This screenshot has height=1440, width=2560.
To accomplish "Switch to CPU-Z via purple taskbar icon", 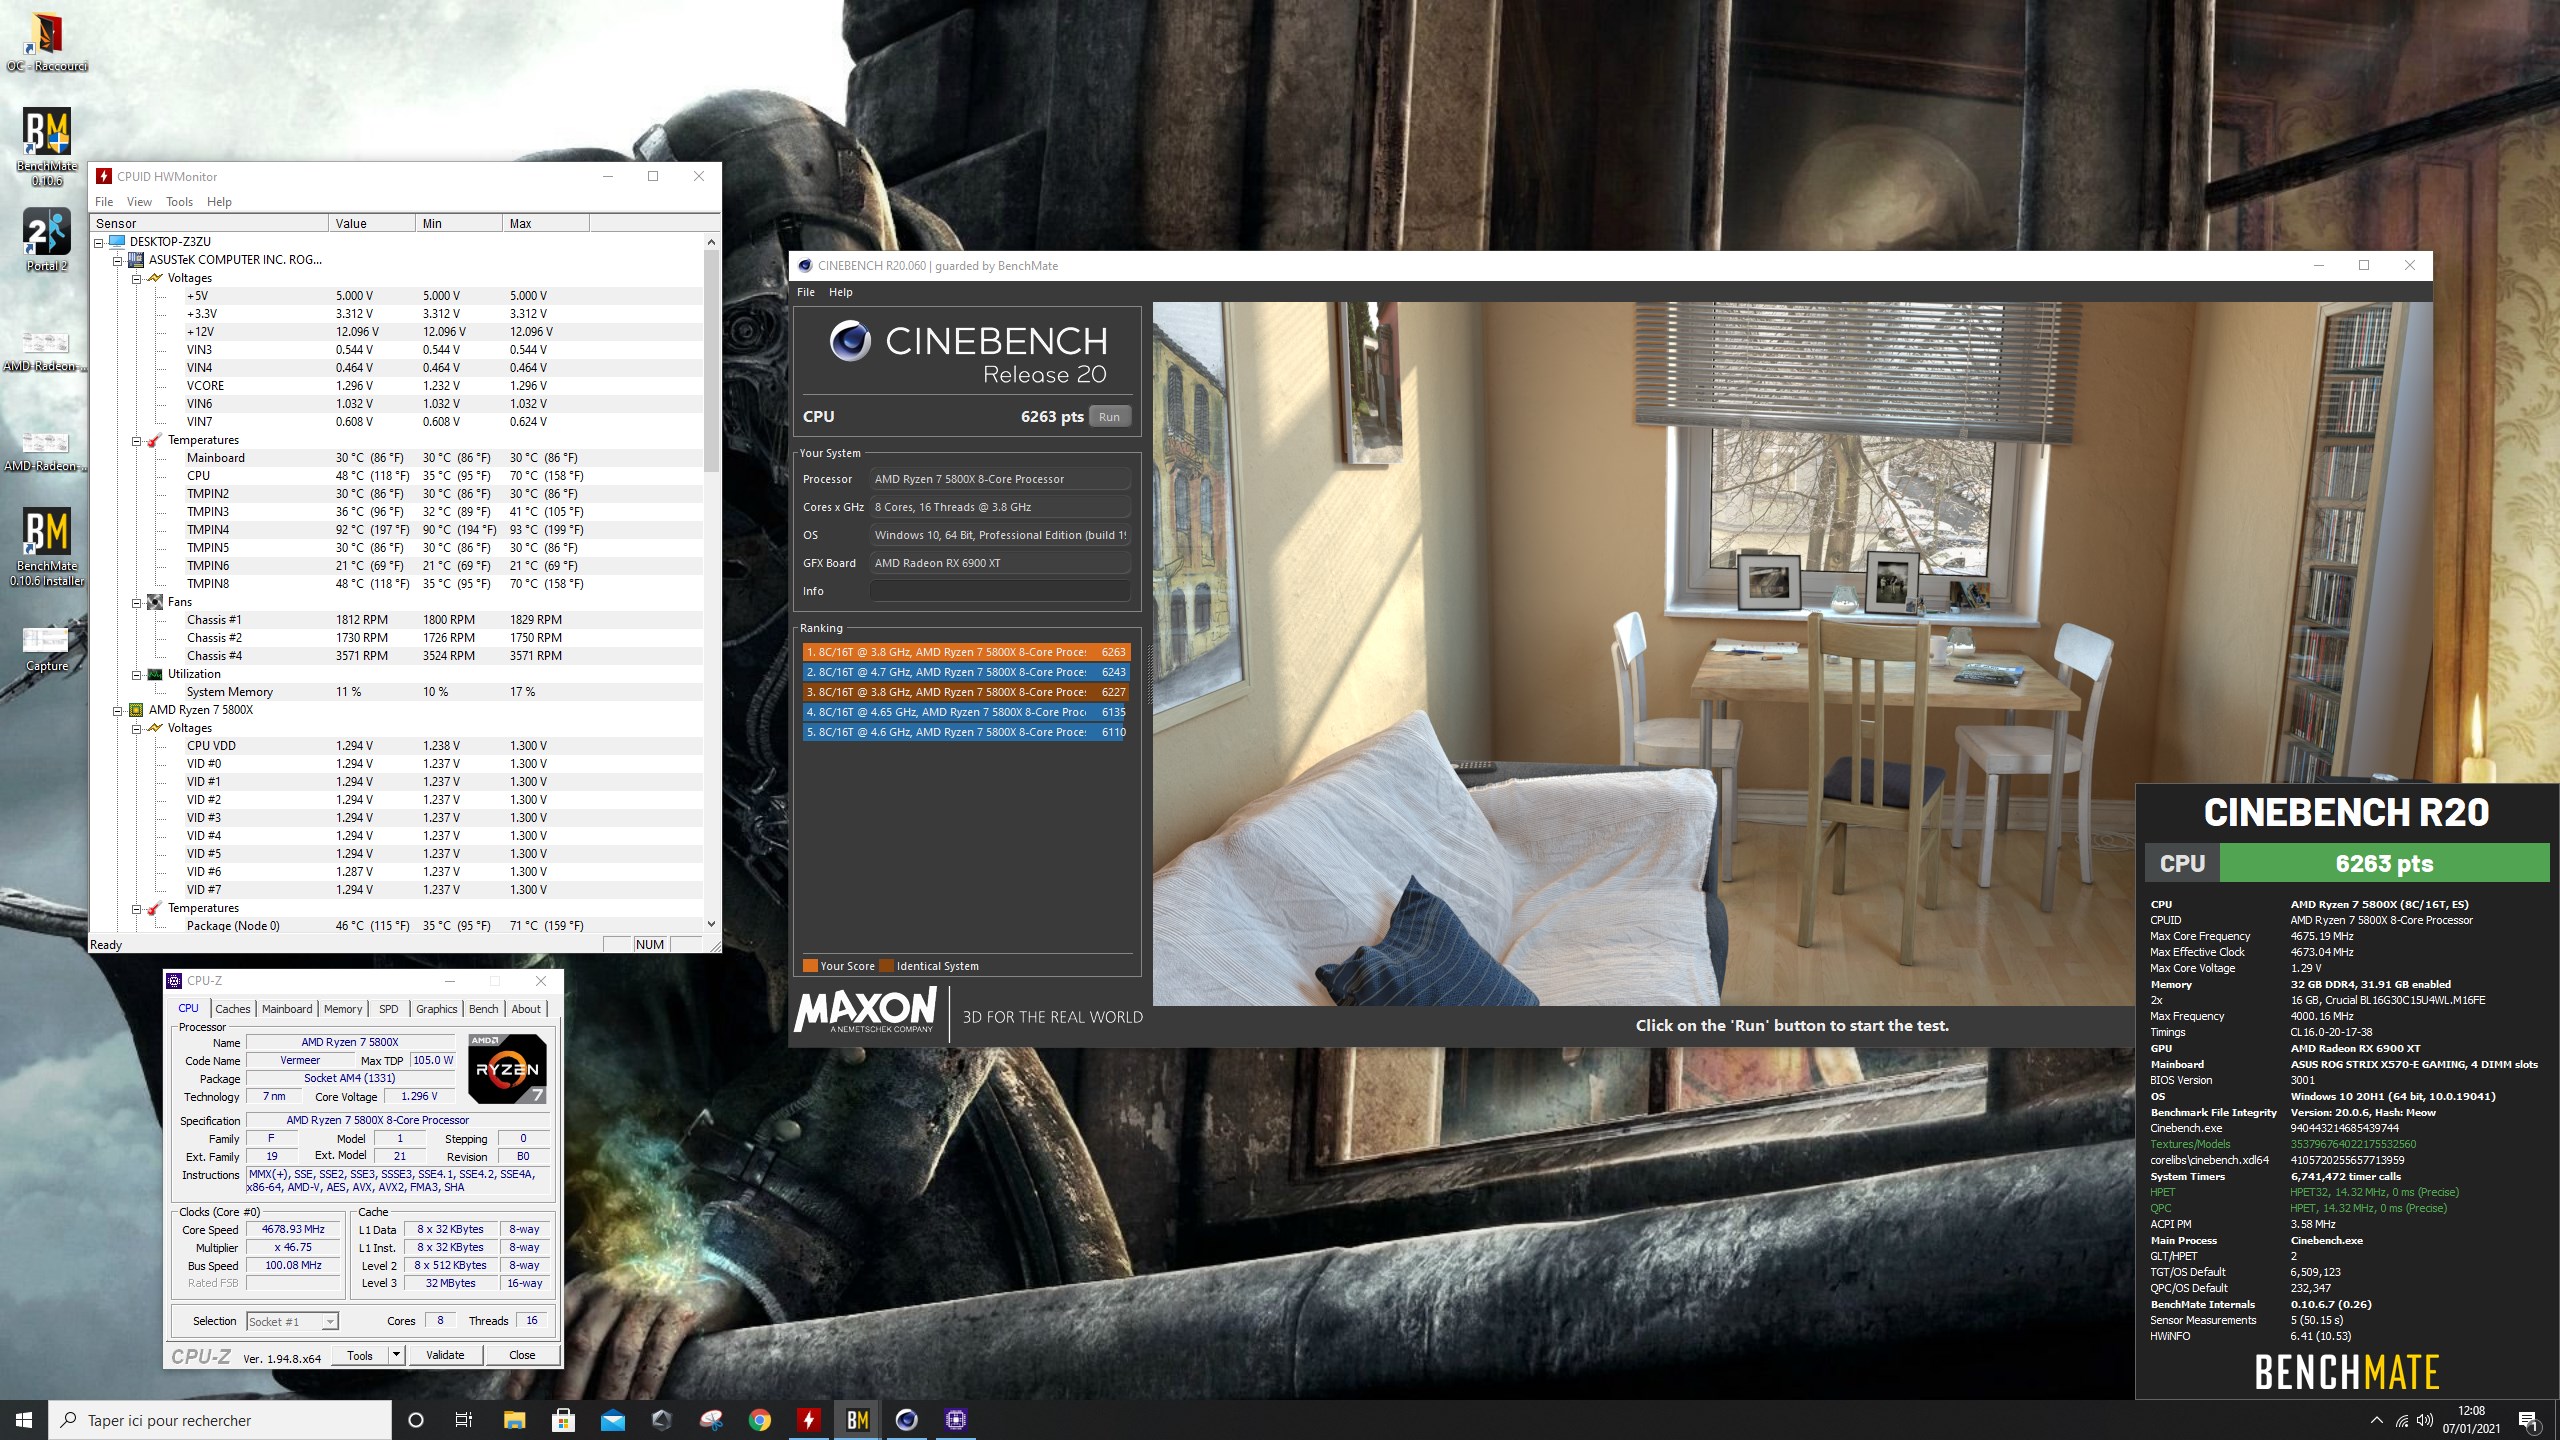I will 955,1420.
